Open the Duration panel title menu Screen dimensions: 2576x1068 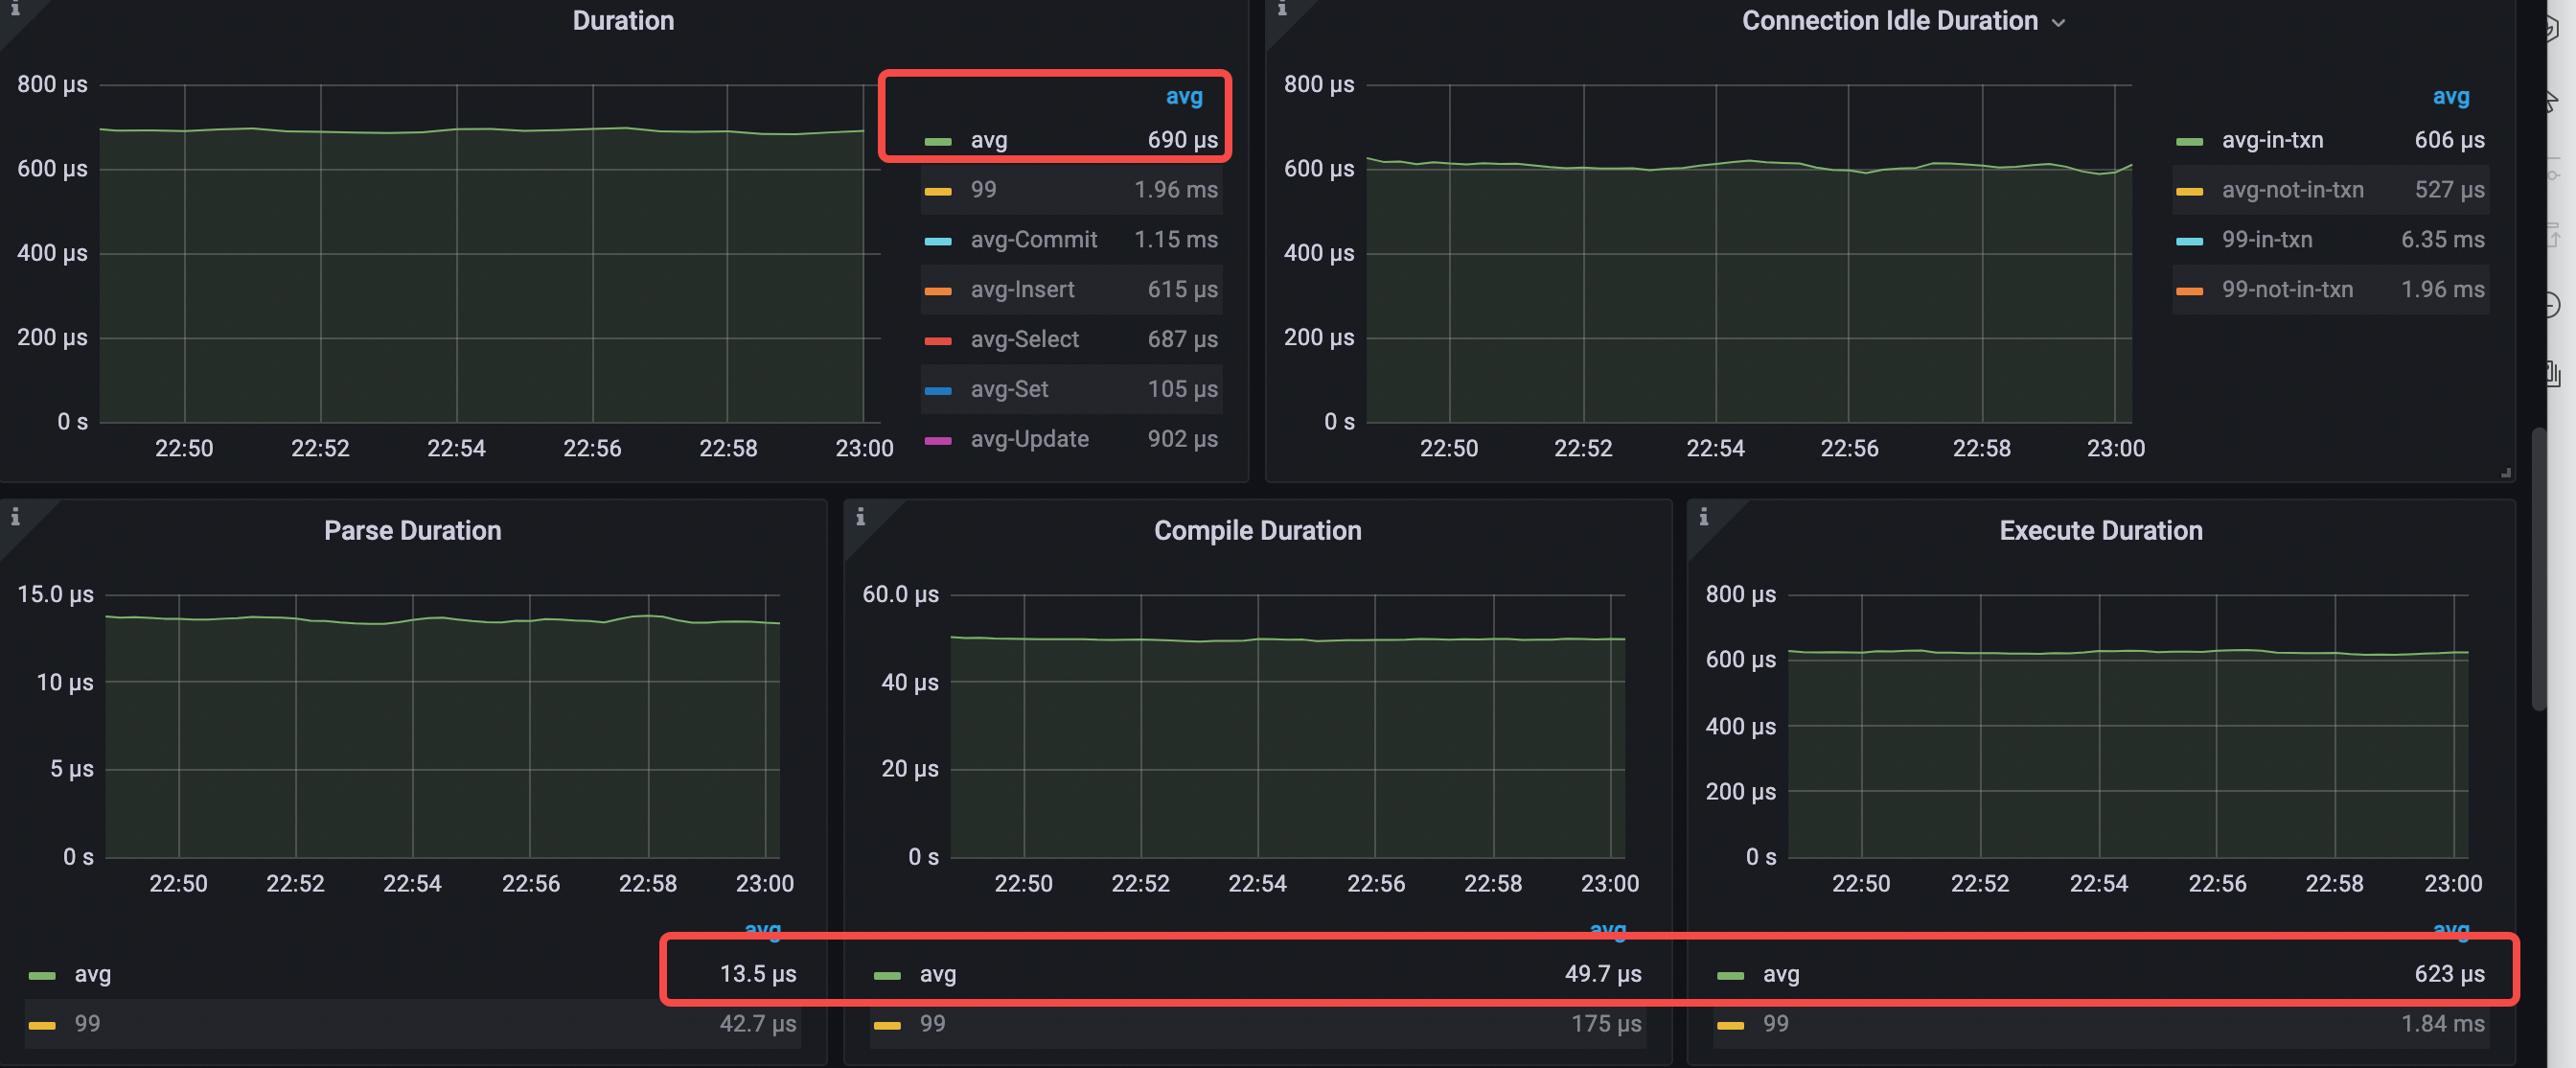point(623,20)
